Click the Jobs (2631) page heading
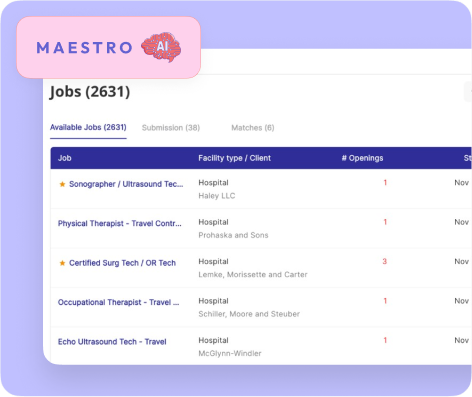Screen dimensions: 472x397 90,92
